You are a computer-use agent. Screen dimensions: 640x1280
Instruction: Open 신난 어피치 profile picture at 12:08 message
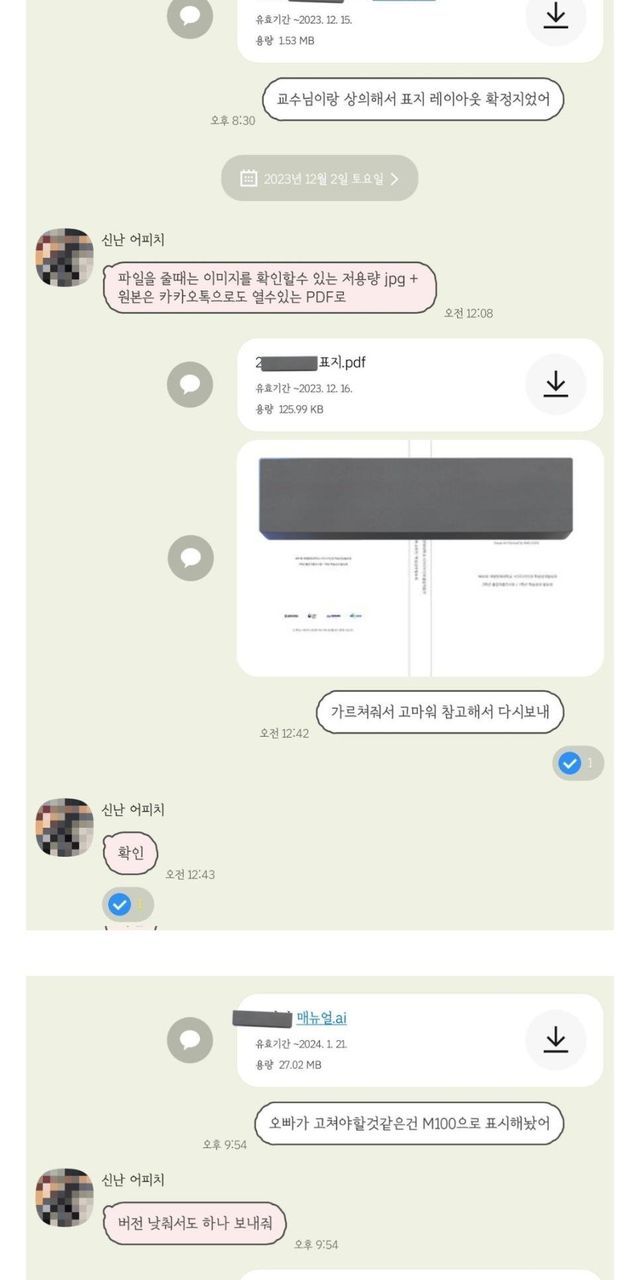pos(65,257)
